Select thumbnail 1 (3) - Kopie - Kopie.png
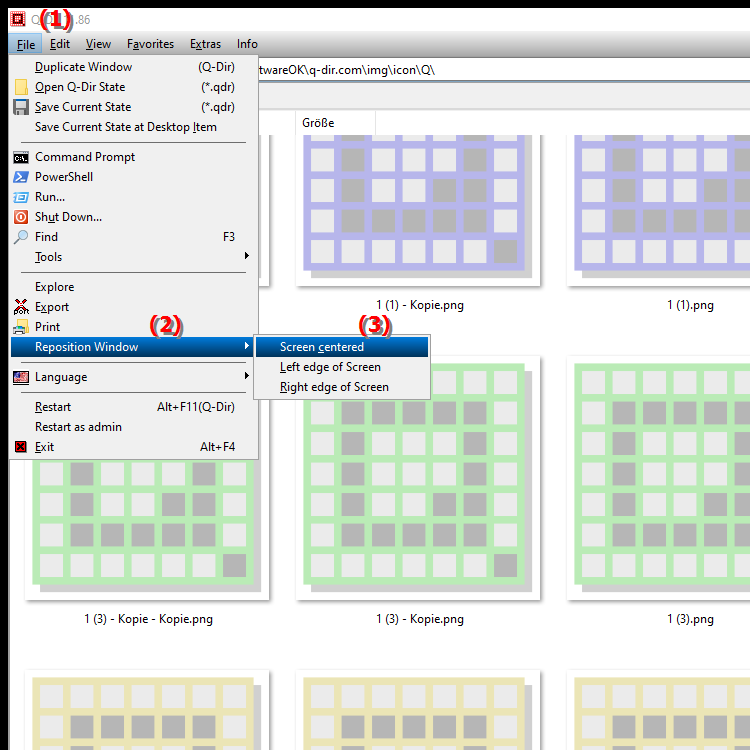750x750 pixels. tap(147, 530)
